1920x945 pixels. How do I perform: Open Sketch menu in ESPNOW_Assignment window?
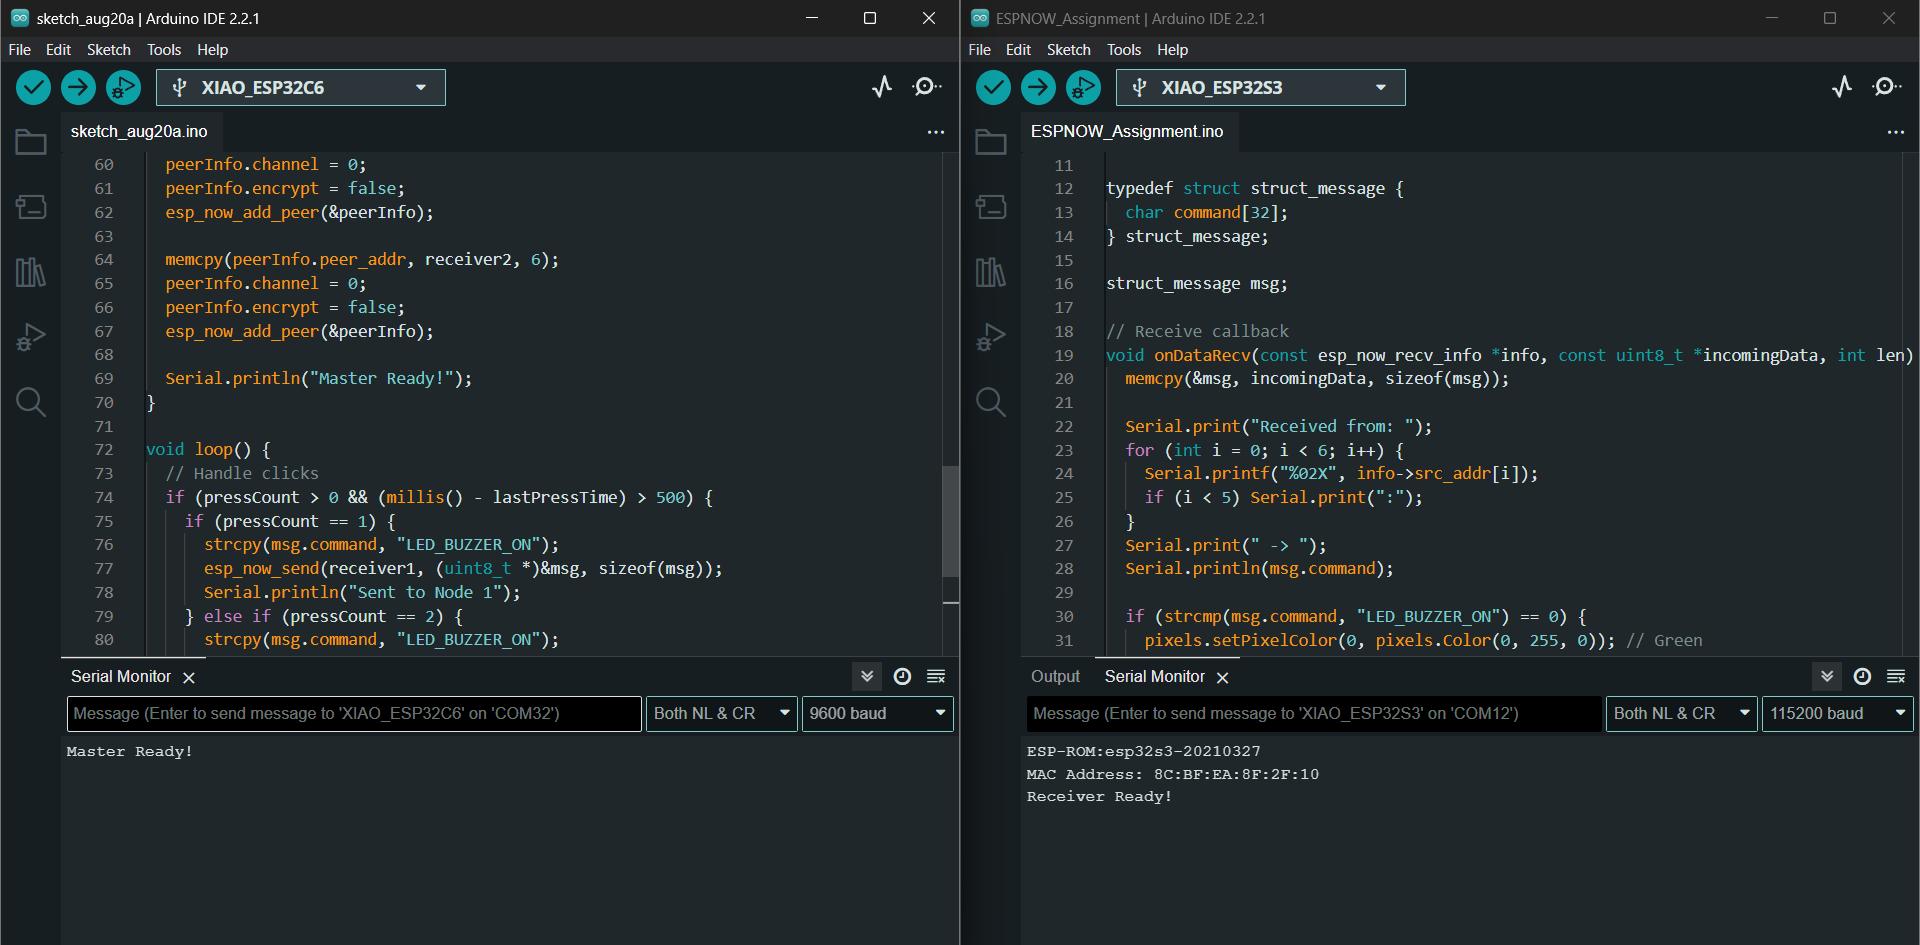(x=1069, y=50)
